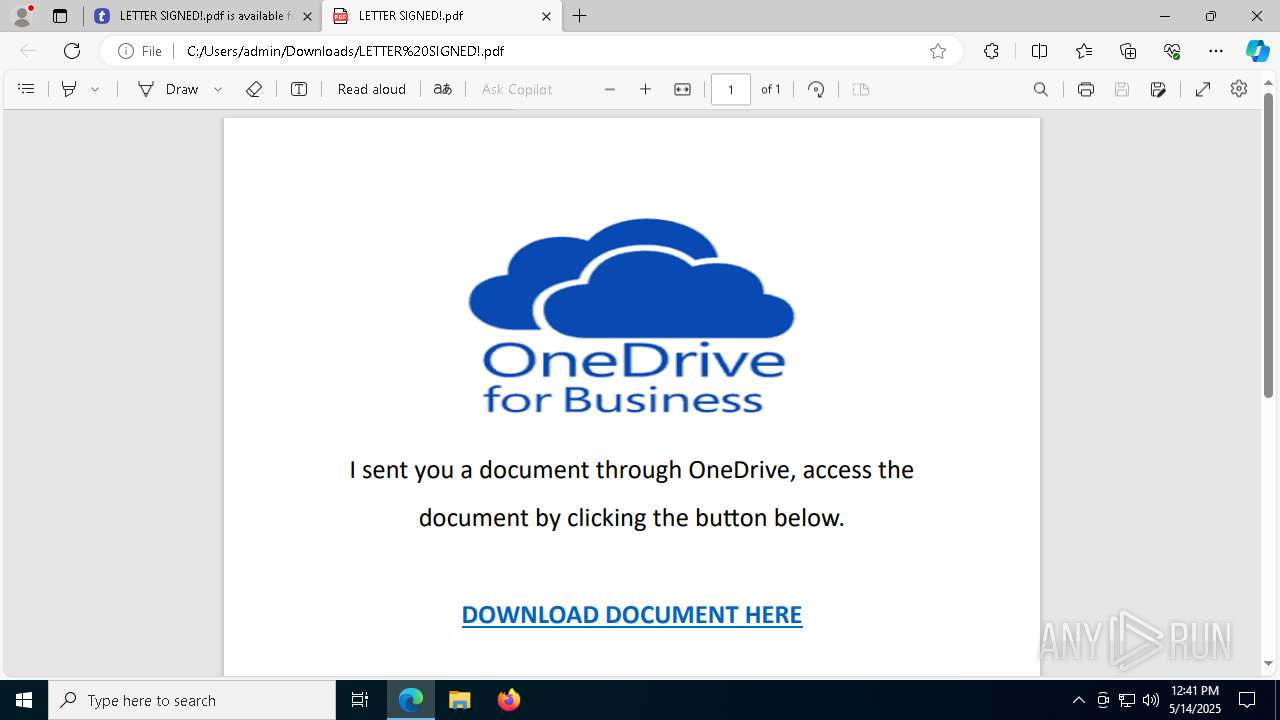The image size is (1280, 720).
Task: Toggle Fit to width view
Action: tap(683, 89)
